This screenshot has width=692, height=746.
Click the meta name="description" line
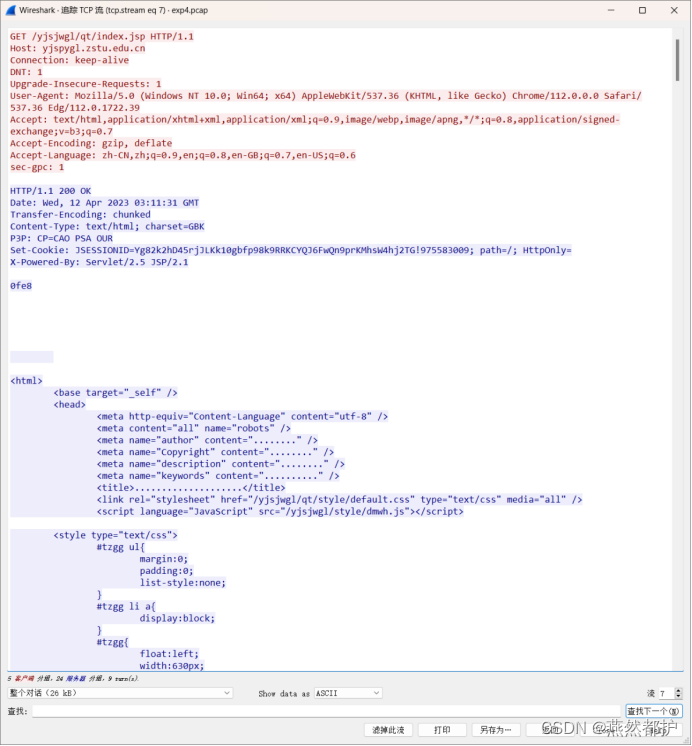click(220, 464)
